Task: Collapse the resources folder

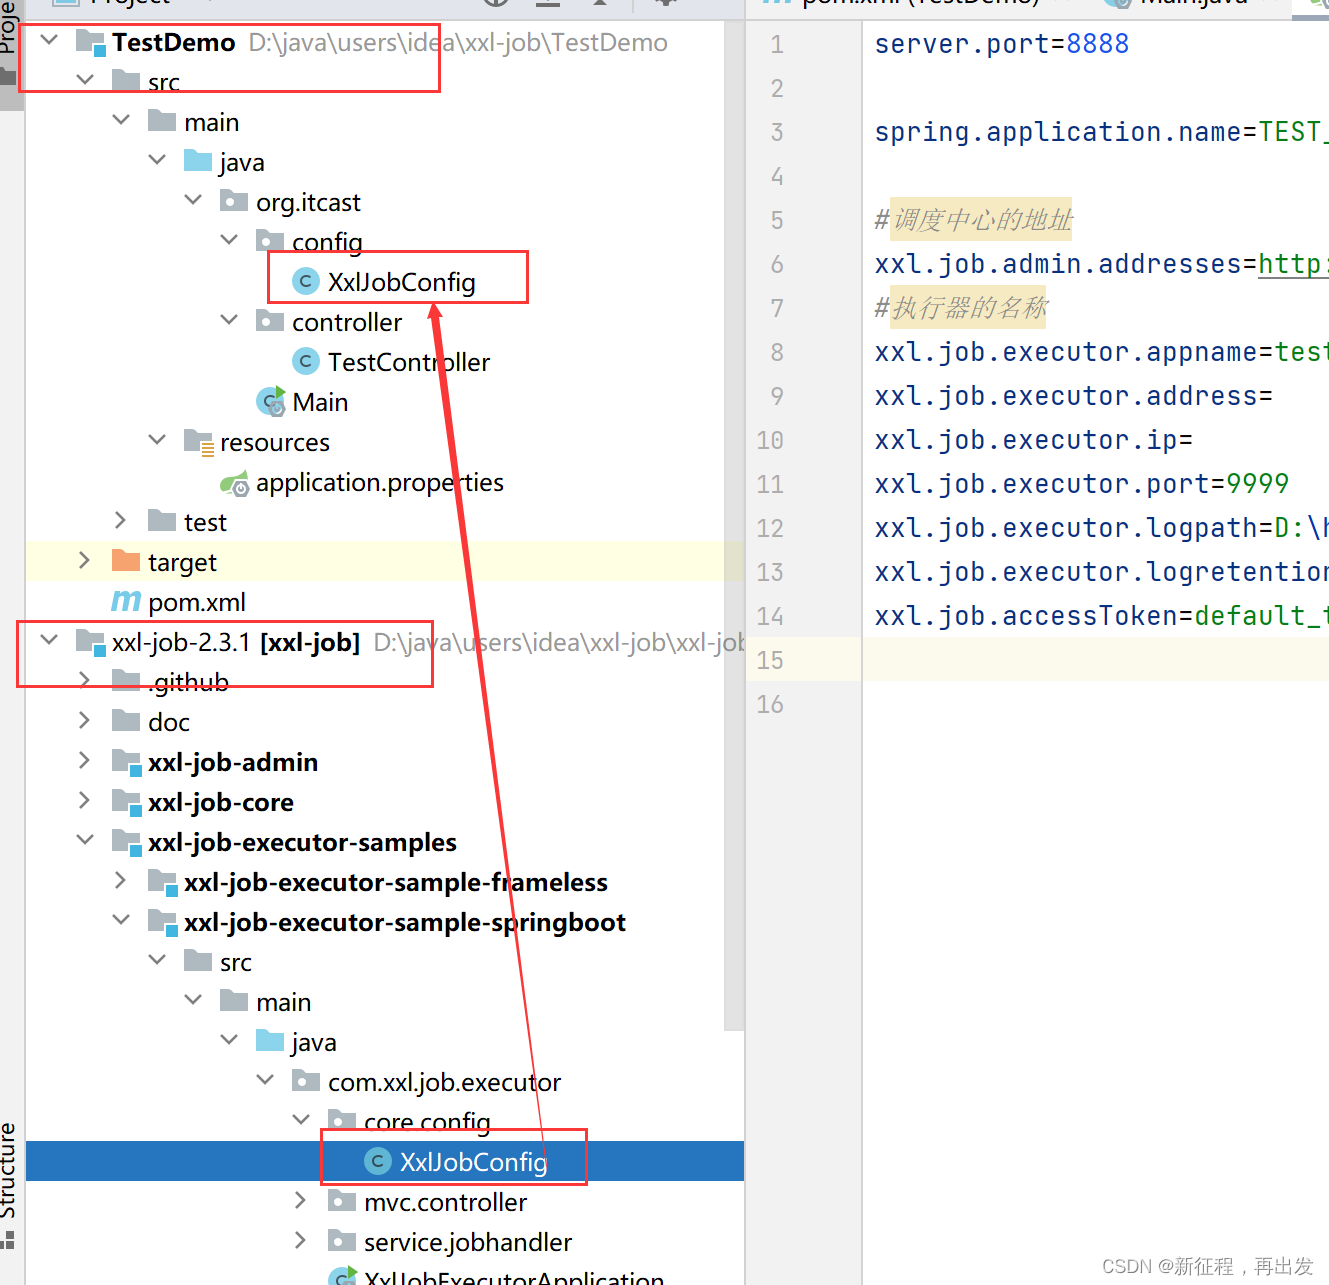Action: [157, 440]
